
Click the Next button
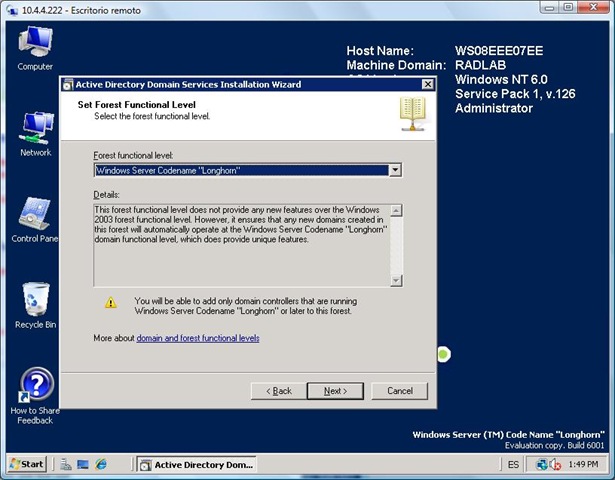pos(335,390)
